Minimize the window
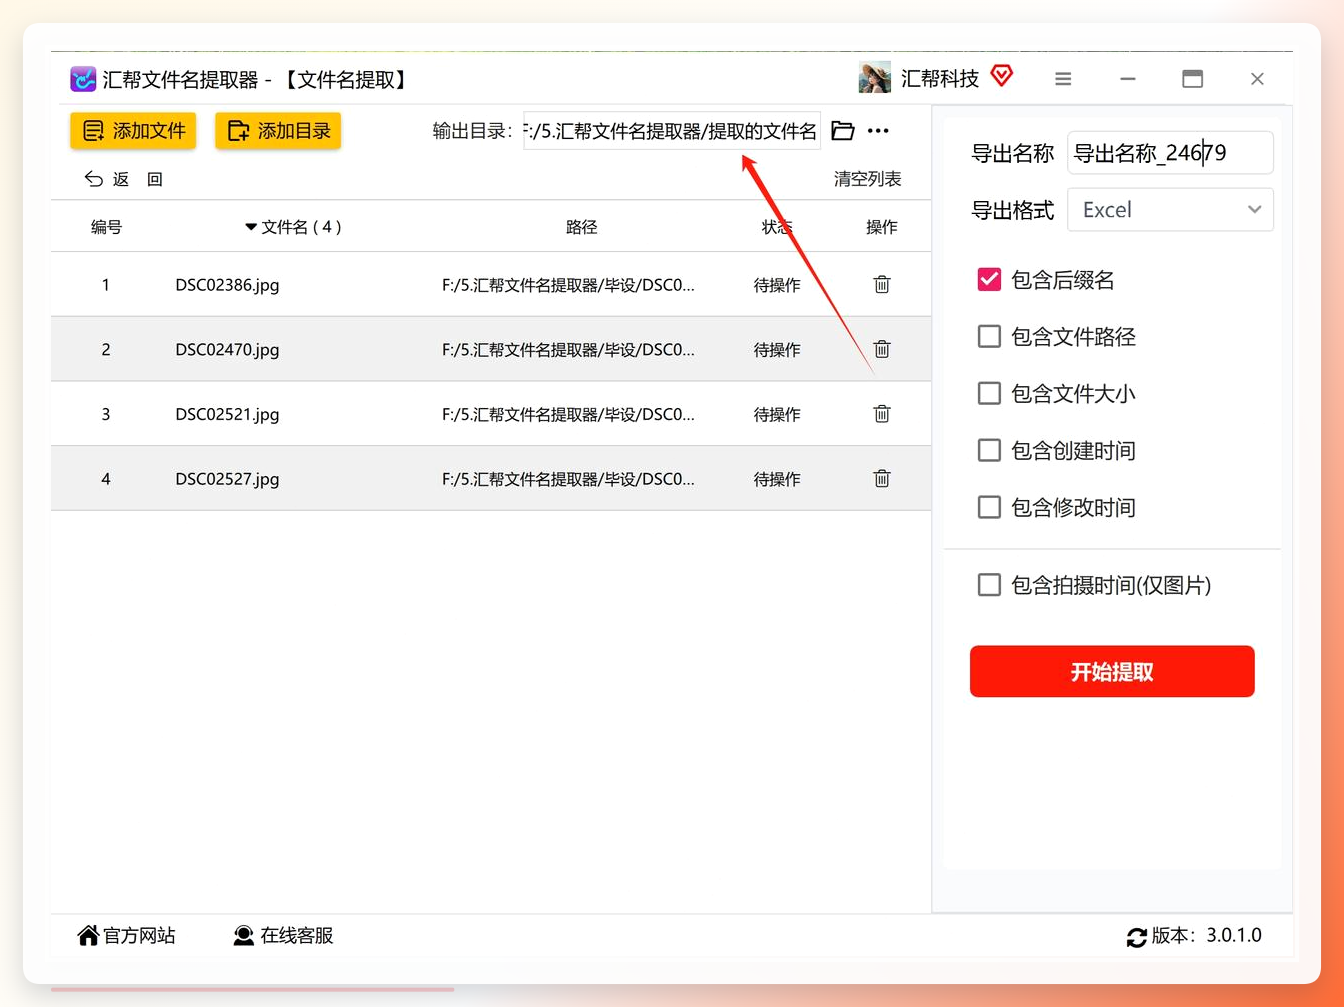Screen dimensions: 1344x1007 coord(1128,79)
